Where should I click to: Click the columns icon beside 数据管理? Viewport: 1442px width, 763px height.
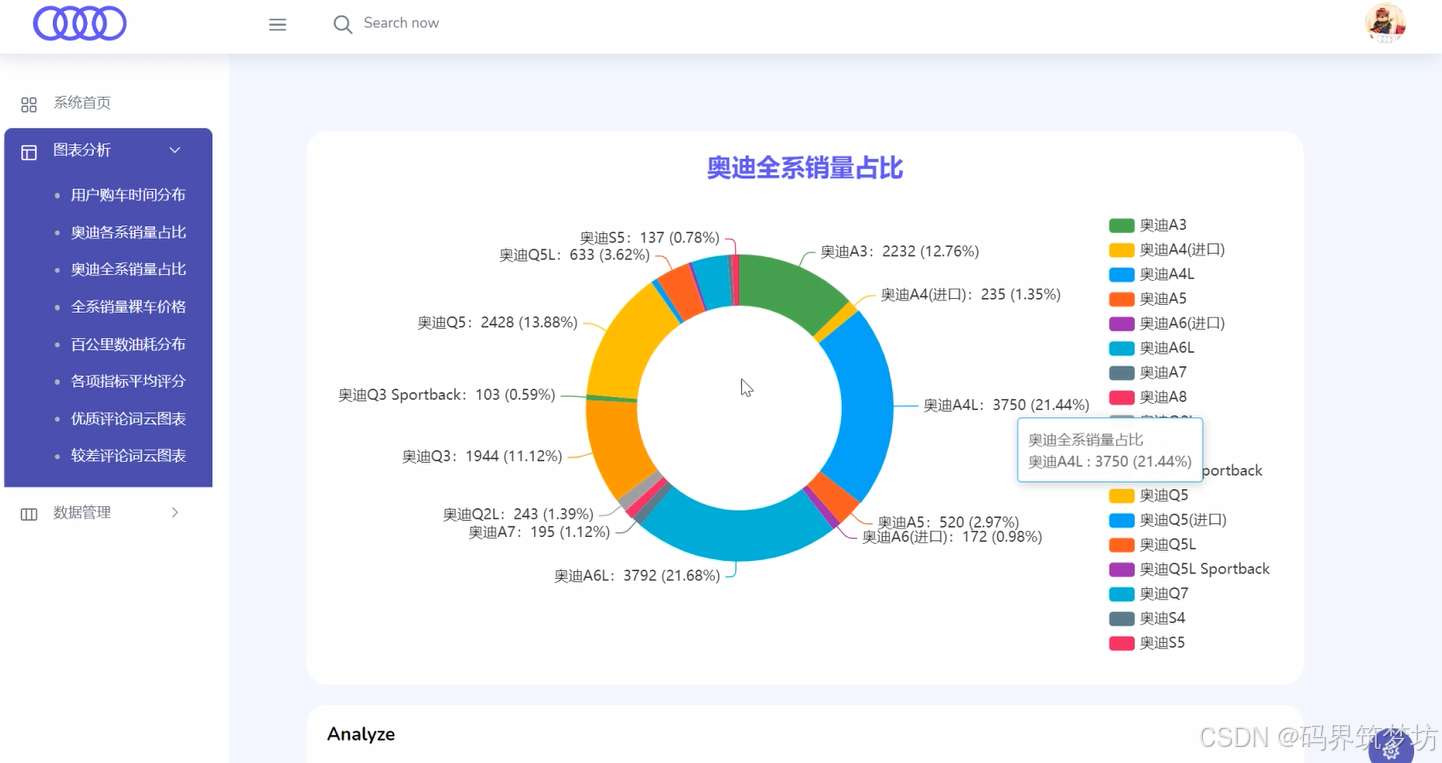(x=29, y=513)
